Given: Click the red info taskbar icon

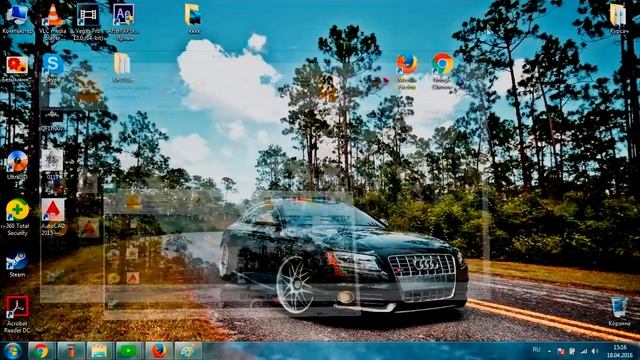Looking at the screenshot, I should [71, 351].
